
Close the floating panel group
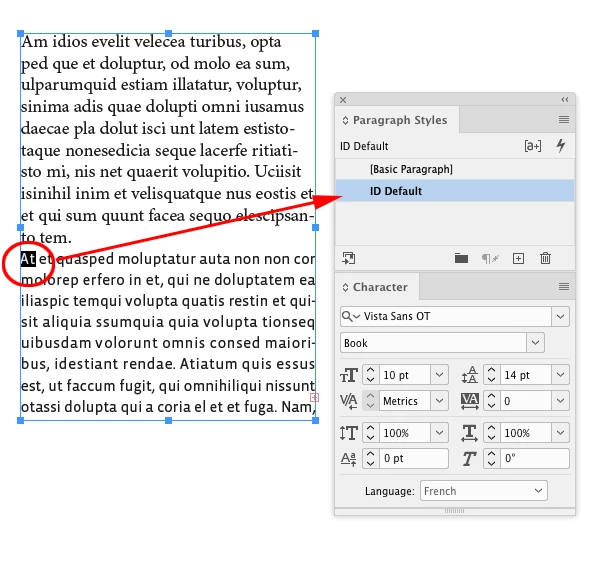[x=343, y=100]
